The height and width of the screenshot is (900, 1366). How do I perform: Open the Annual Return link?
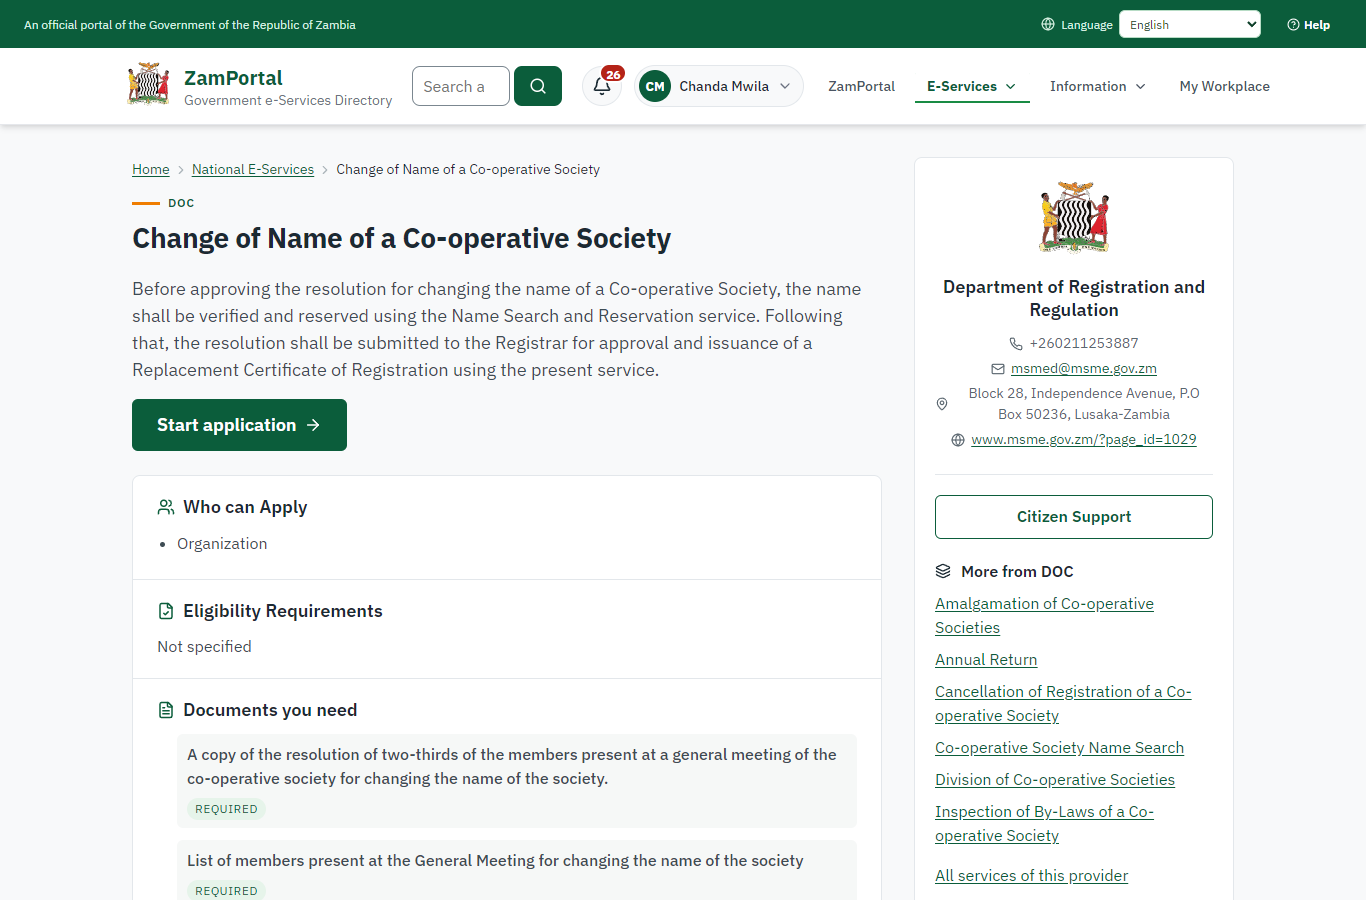tap(986, 660)
